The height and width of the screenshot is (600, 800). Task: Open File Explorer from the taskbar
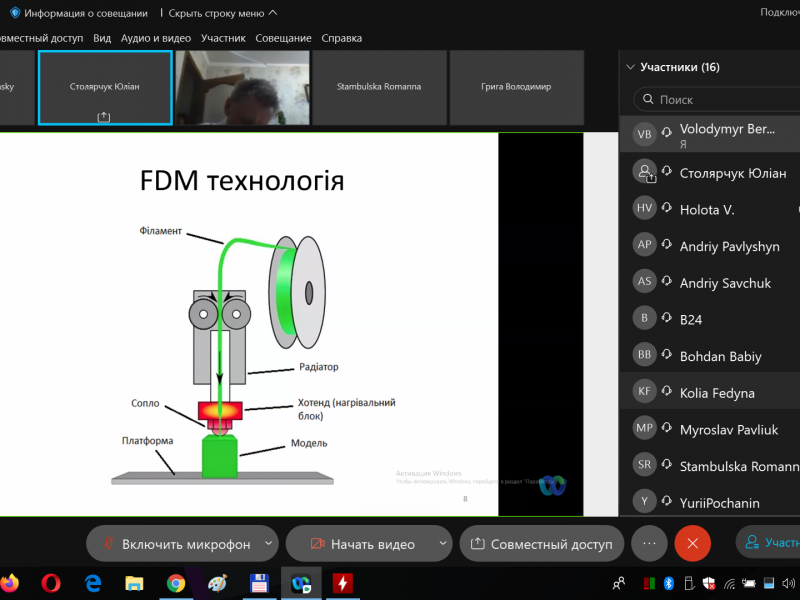click(x=134, y=582)
